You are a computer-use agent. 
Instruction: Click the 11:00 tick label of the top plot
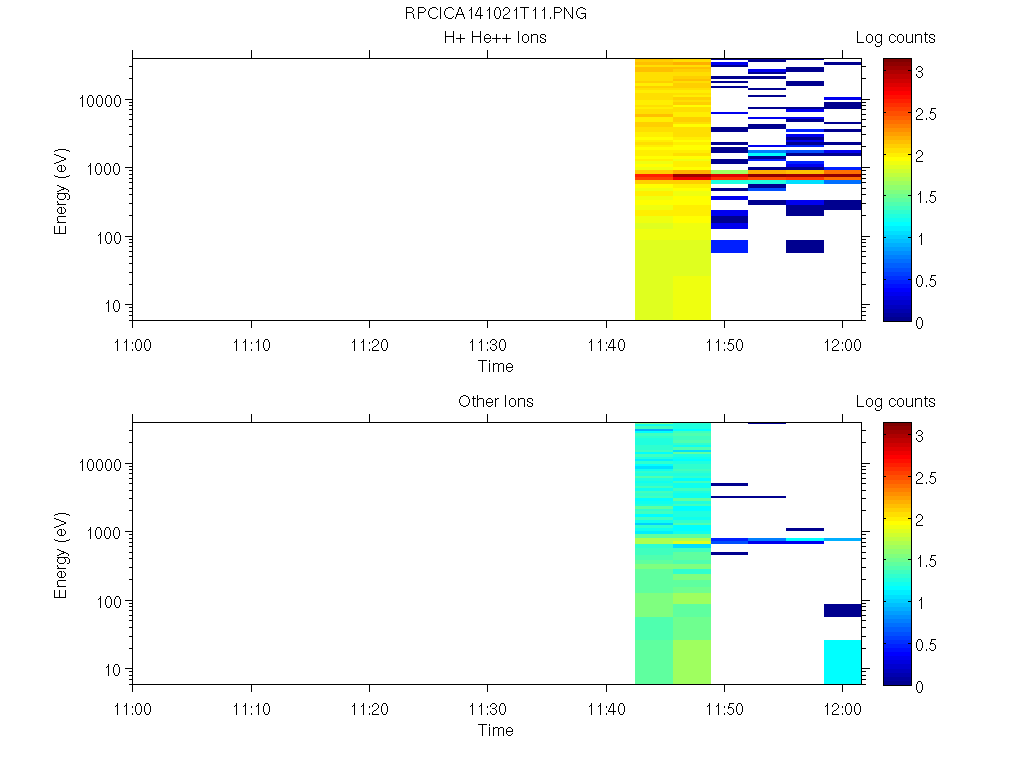133,345
